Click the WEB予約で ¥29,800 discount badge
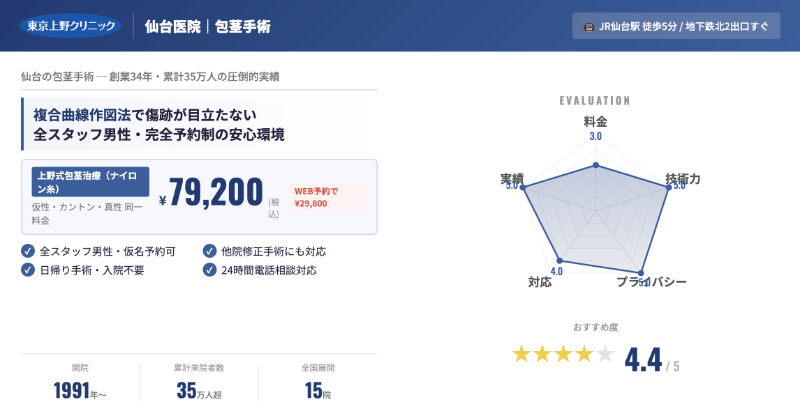The image size is (800, 418). click(x=328, y=196)
